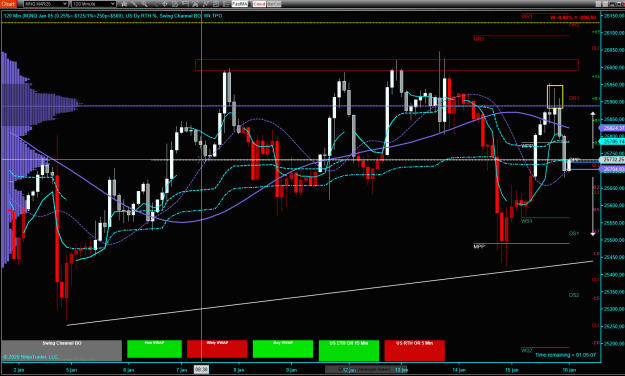Click the purple 25704.93 price marker
The width and height of the screenshot is (625, 376).
[613, 169]
